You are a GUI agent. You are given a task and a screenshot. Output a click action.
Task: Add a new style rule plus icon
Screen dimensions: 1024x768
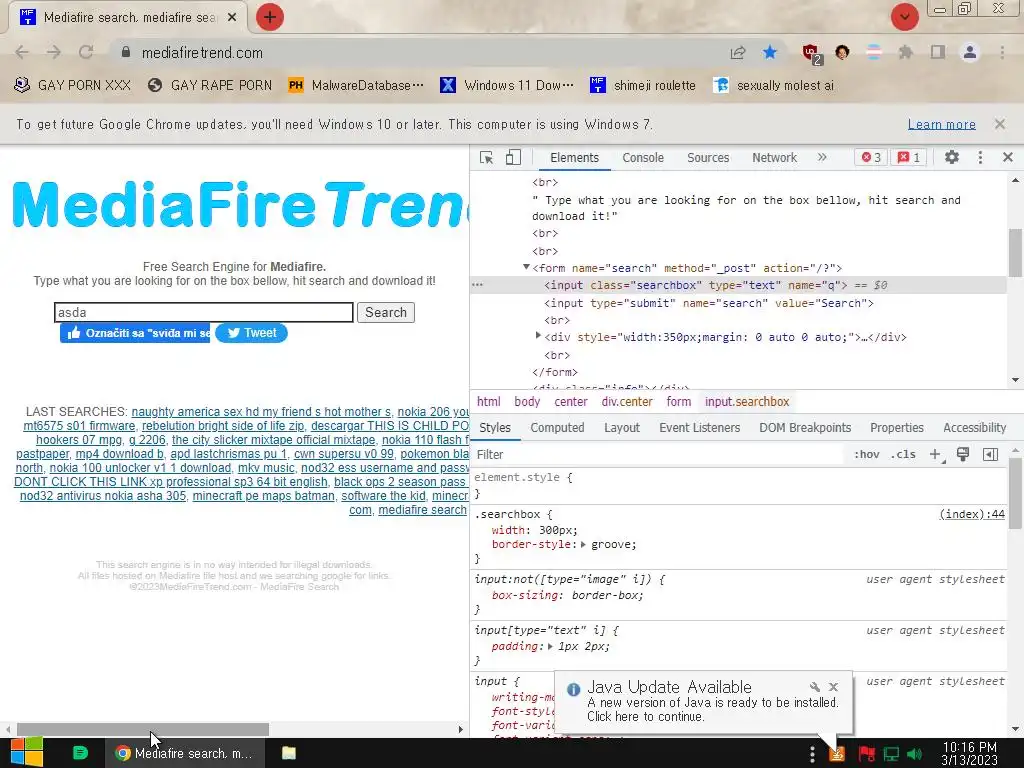pos(935,455)
